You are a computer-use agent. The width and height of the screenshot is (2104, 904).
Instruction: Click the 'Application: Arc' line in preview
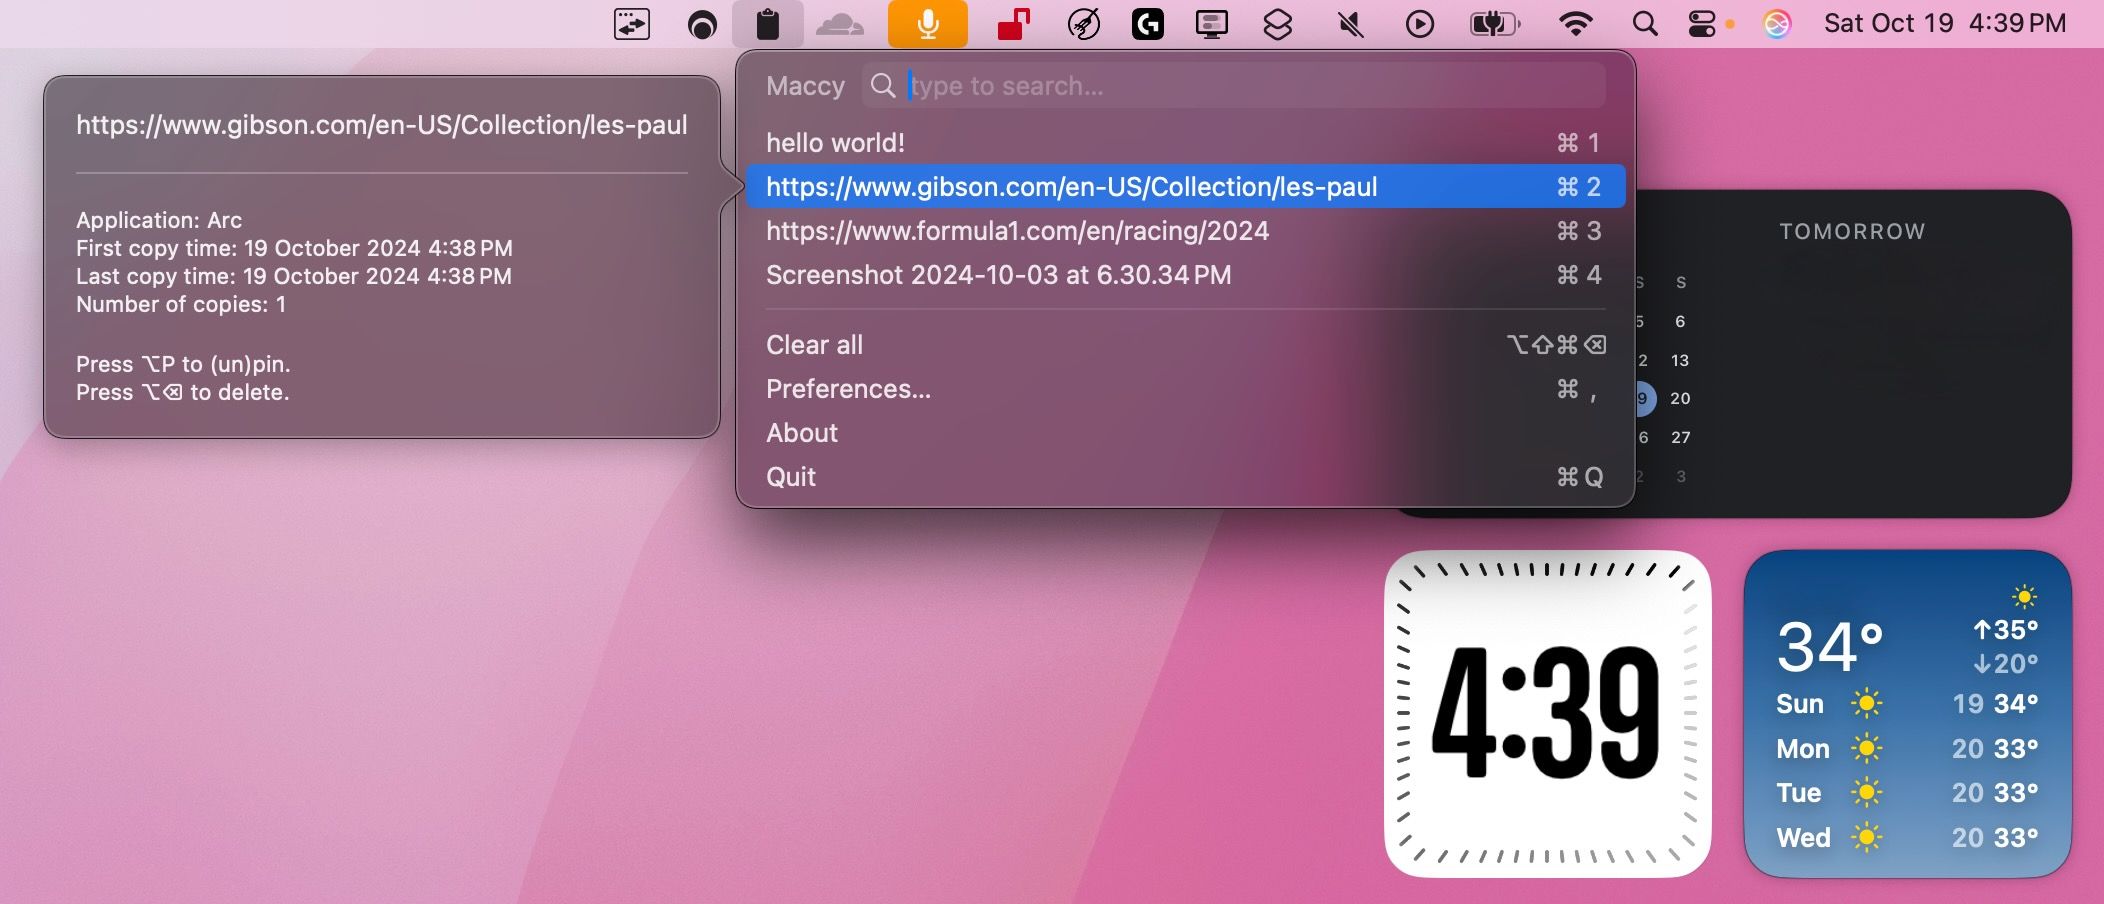coord(159,220)
